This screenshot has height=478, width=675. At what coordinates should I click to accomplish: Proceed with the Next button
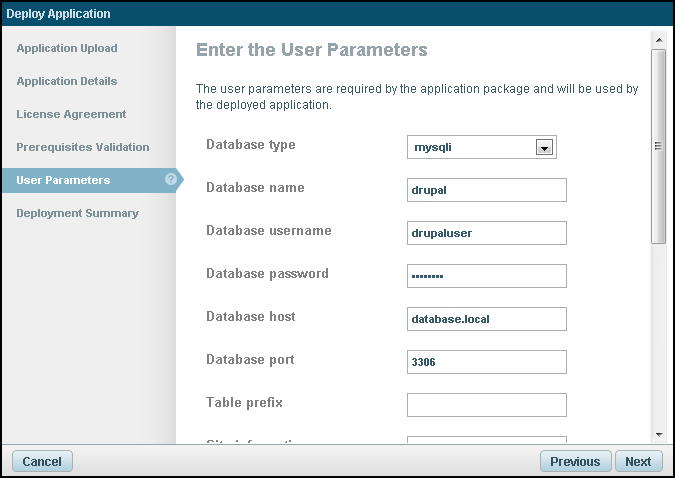(638, 461)
